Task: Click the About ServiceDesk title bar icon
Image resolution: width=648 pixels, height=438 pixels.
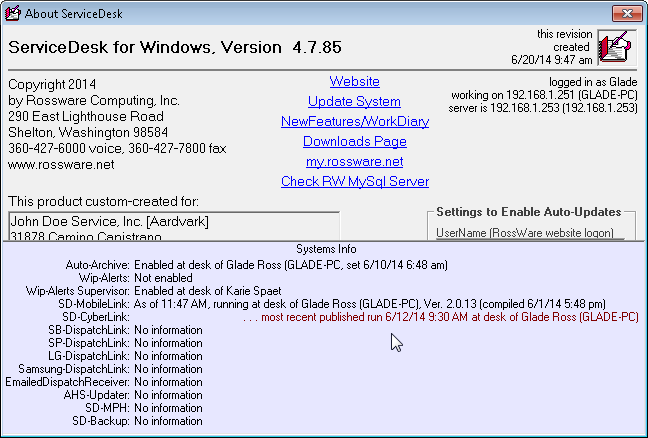Action: 13,11
